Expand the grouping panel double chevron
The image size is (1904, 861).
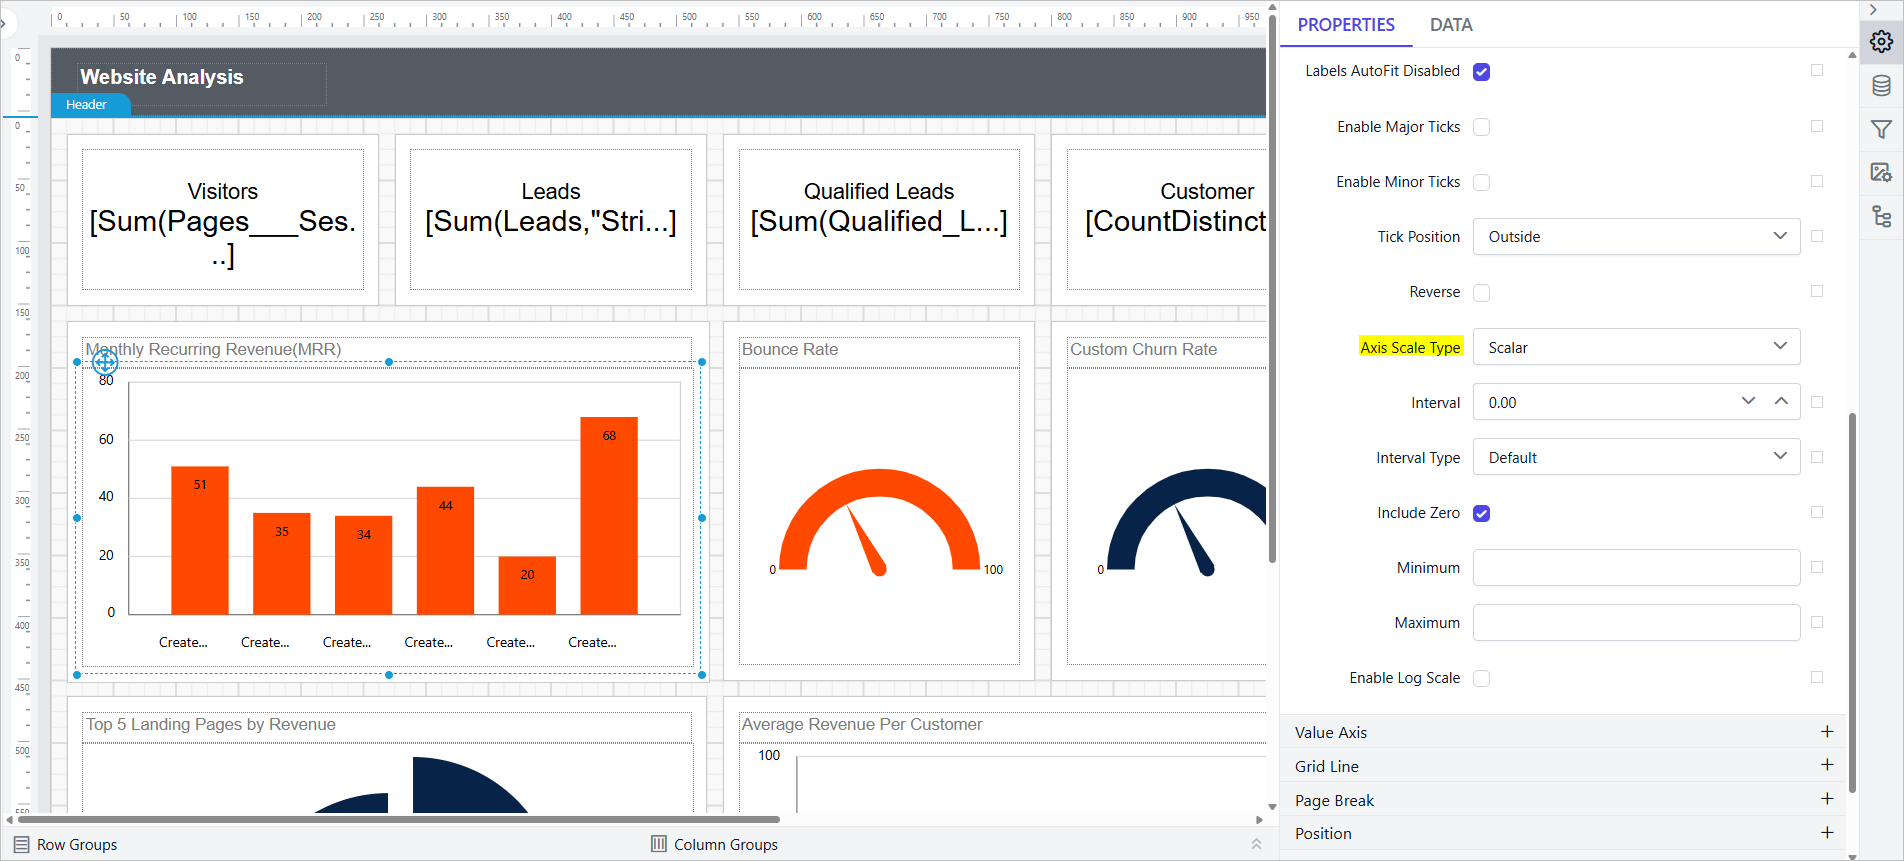click(1256, 844)
